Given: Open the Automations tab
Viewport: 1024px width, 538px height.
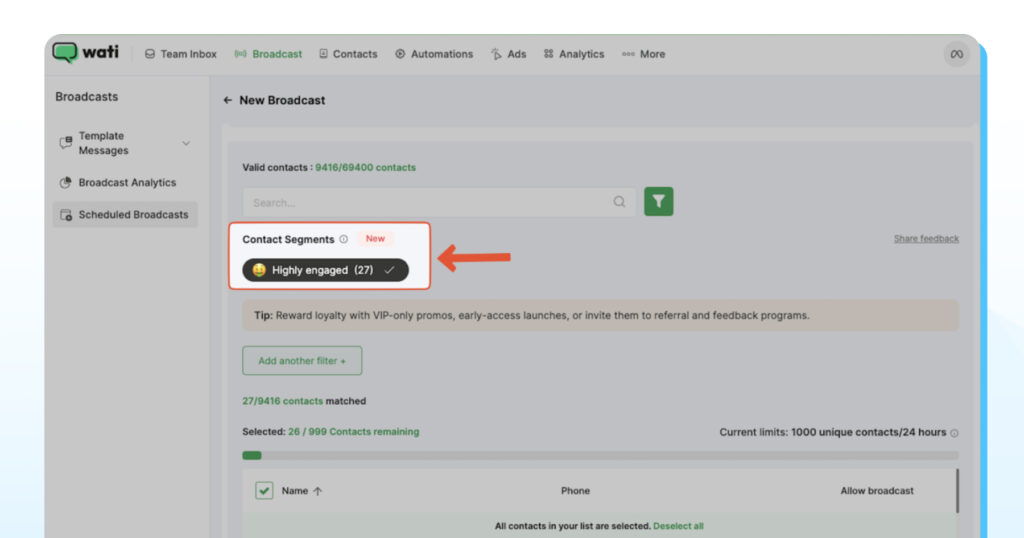Looking at the screenshot, I should pyautogui.click(x=434, y=54).
